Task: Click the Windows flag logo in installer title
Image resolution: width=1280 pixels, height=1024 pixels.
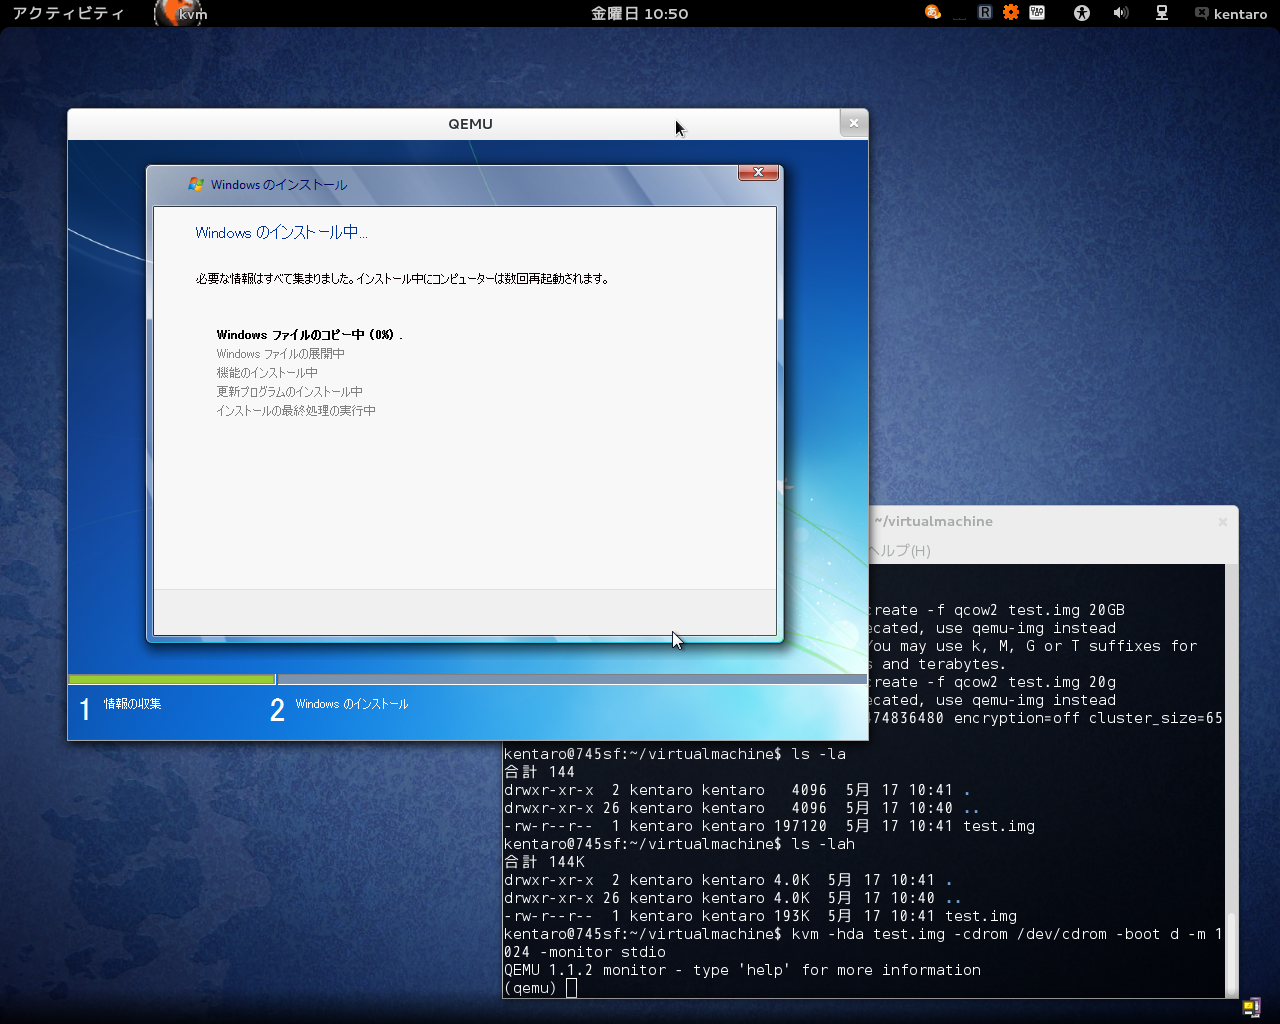Action: [196, 184]
